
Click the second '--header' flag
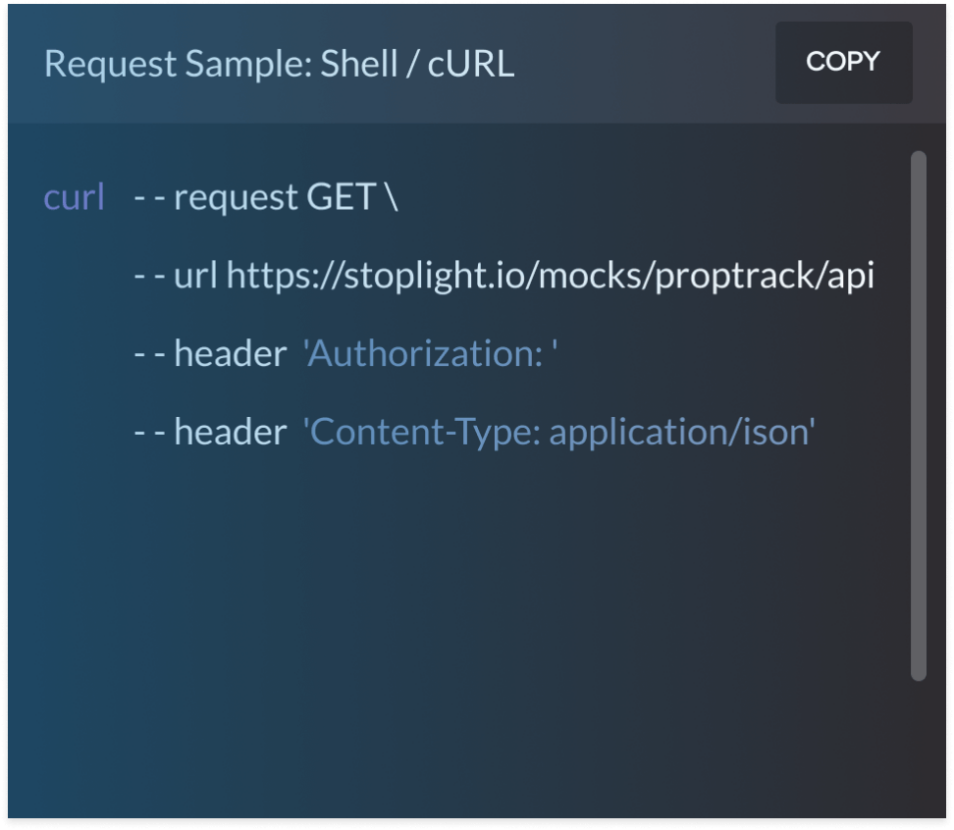pyautogui.click(x=210, y=432)
